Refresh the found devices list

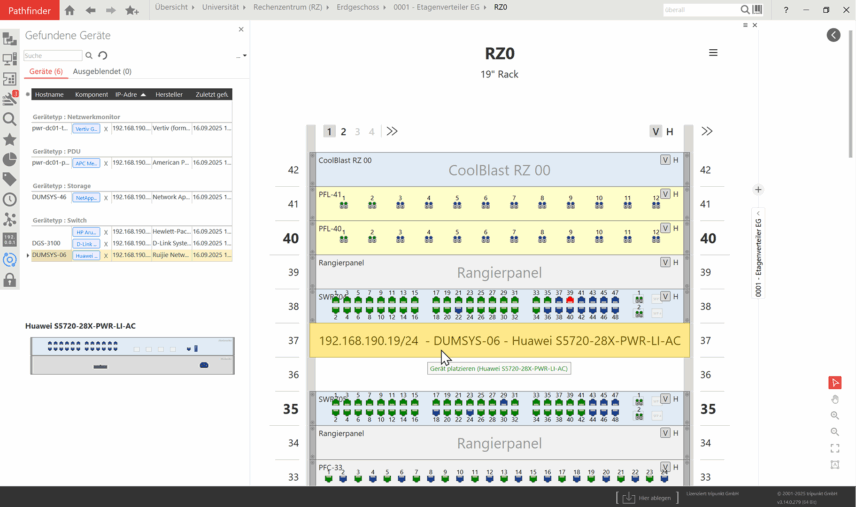(x=102, y=56)
